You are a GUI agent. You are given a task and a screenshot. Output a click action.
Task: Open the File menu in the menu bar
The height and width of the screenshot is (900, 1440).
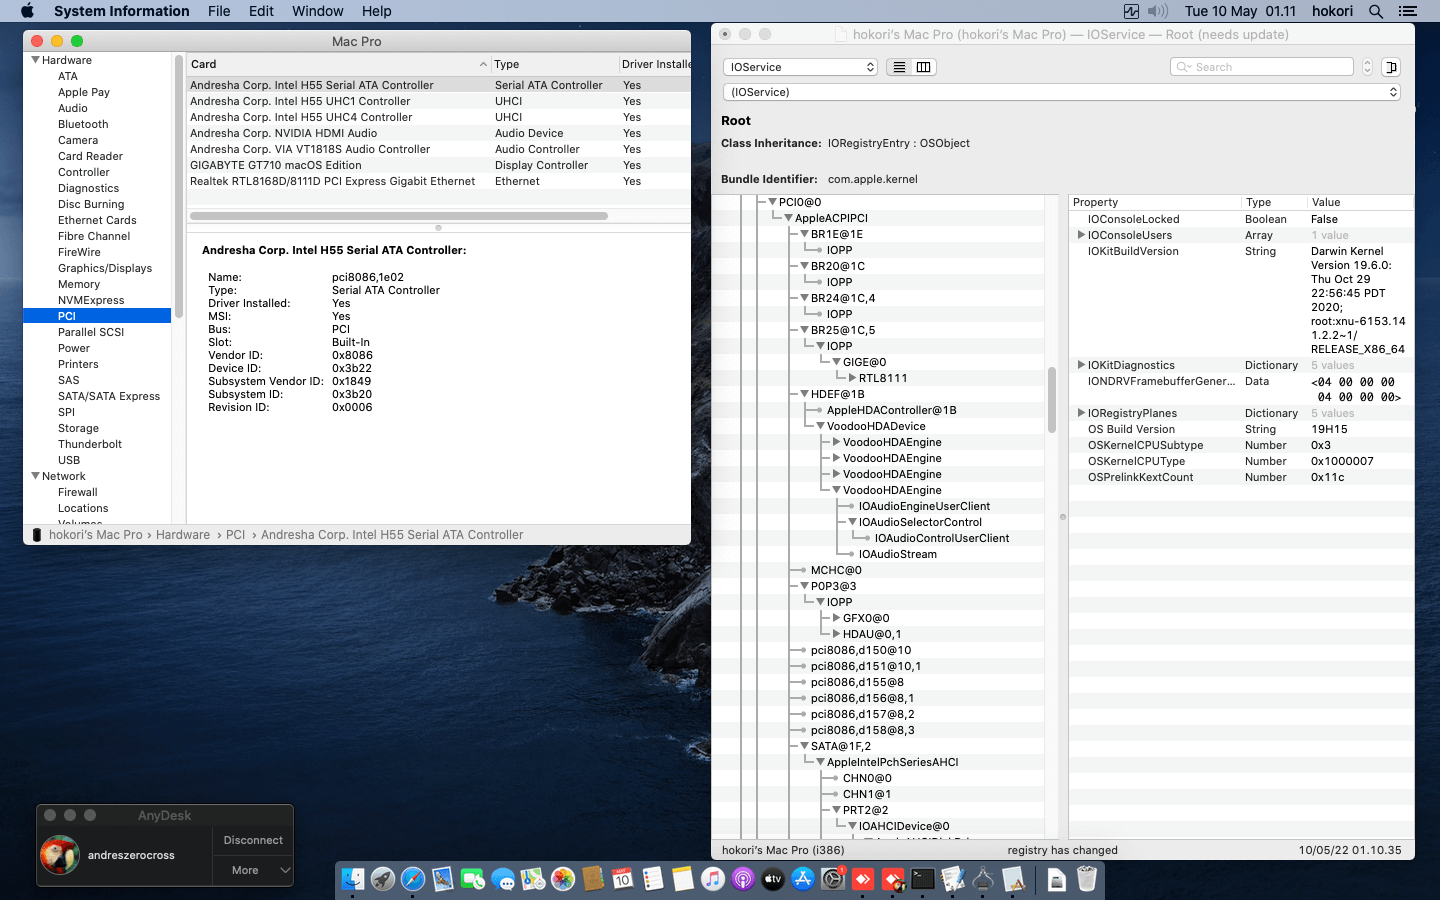pyautogui.click(x=219, y=11)
